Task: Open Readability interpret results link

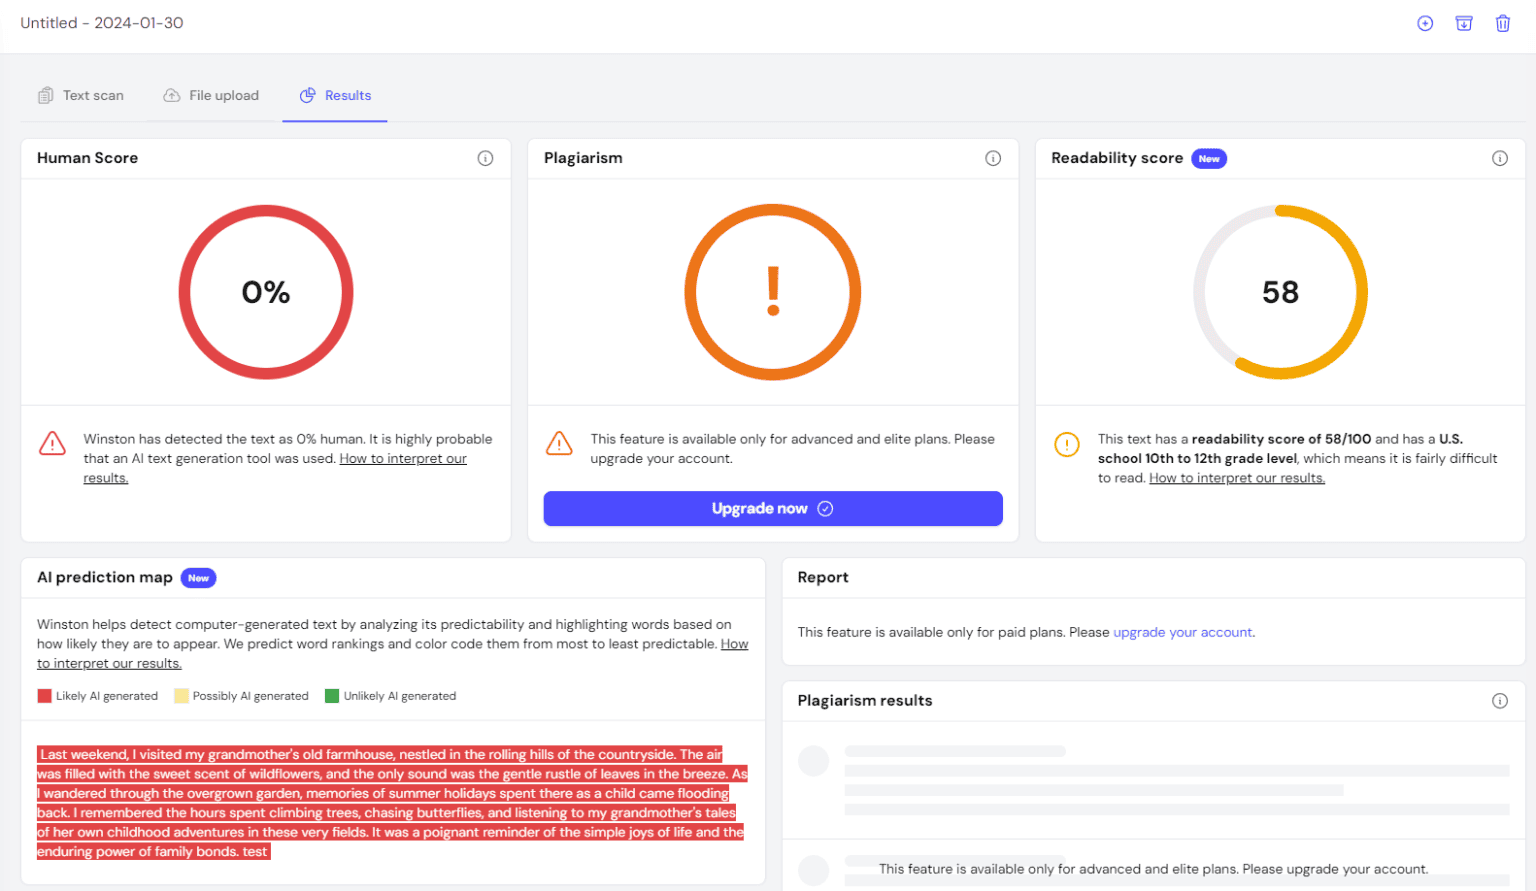Action: (1236, 478)
